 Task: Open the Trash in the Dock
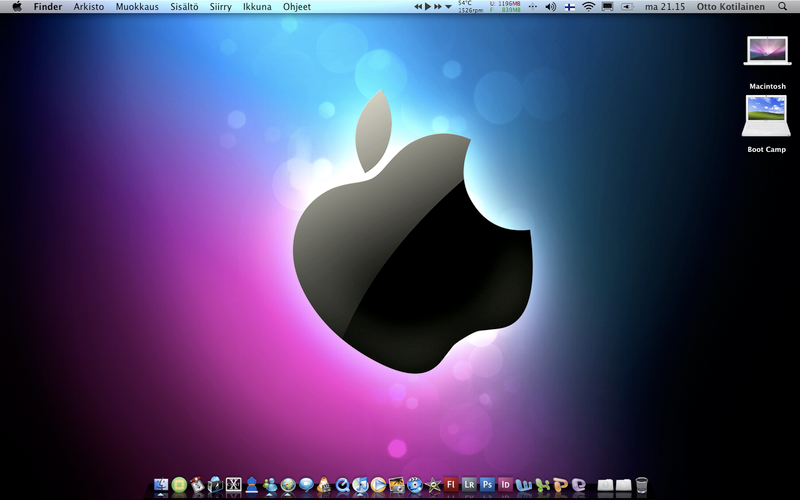tap(642, 485)
